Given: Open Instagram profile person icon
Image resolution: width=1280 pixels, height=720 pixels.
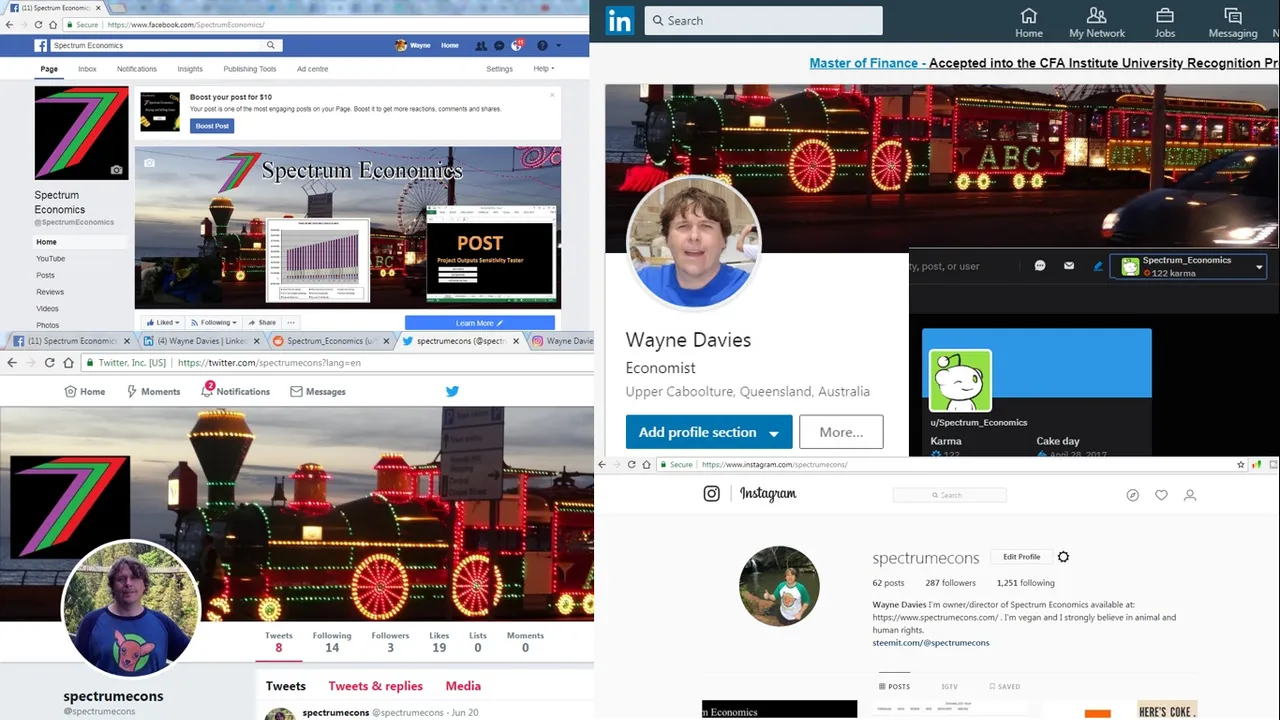Looking at the screenshot, I should point(1190,495).
